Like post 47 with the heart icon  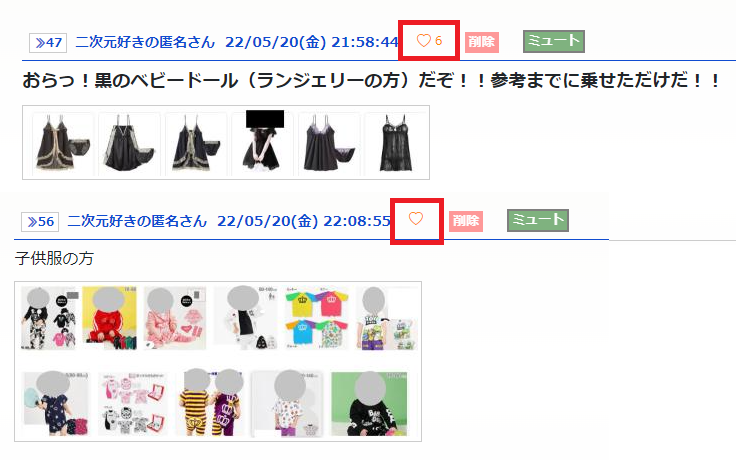[x=423, y=41]
